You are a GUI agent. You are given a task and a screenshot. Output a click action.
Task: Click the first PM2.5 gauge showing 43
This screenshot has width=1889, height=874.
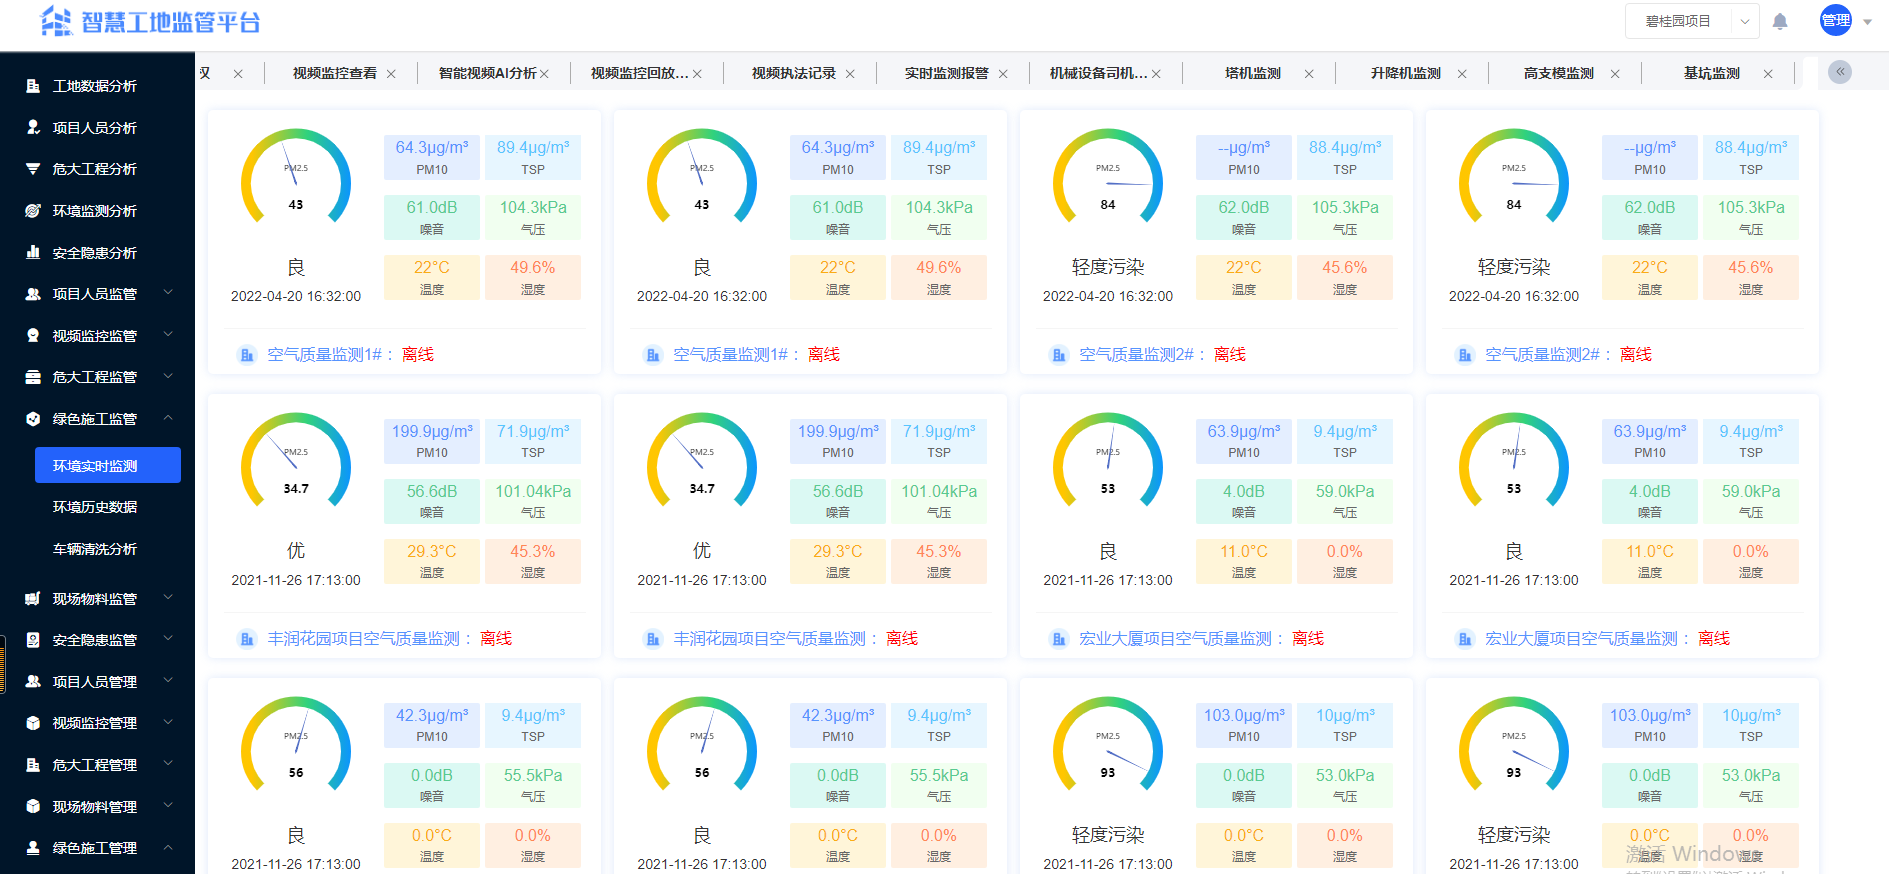[x=296, y=177]
